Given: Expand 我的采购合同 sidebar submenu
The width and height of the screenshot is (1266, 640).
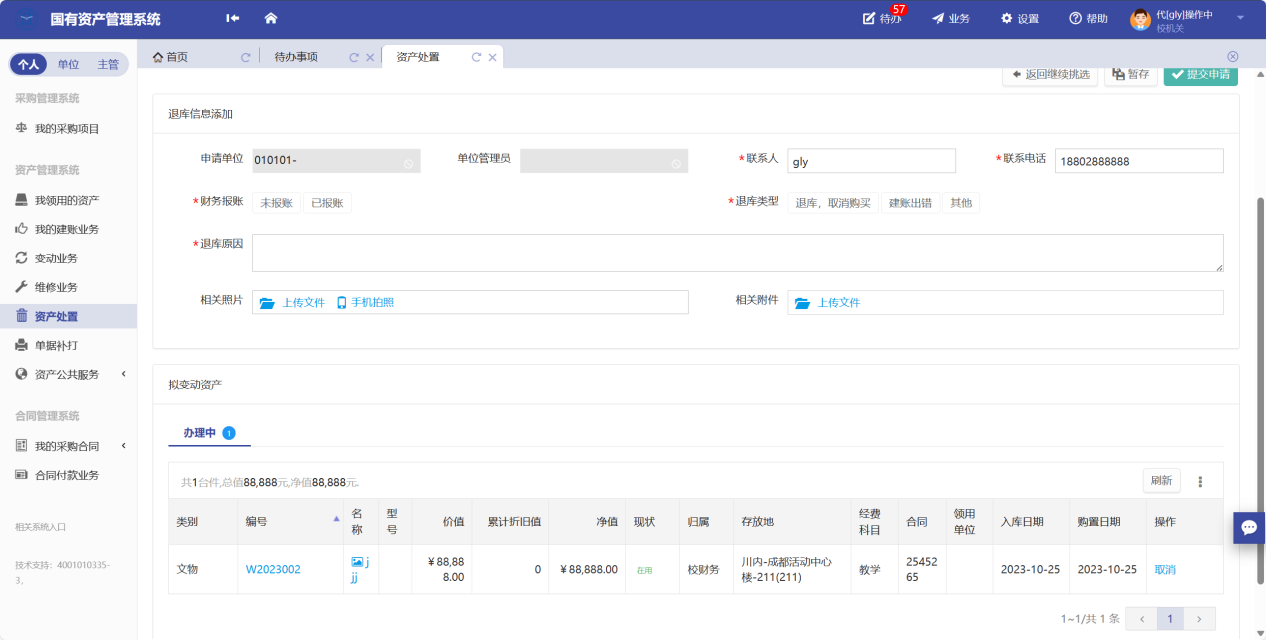Looking at the screenshot, I should (123, 446).
